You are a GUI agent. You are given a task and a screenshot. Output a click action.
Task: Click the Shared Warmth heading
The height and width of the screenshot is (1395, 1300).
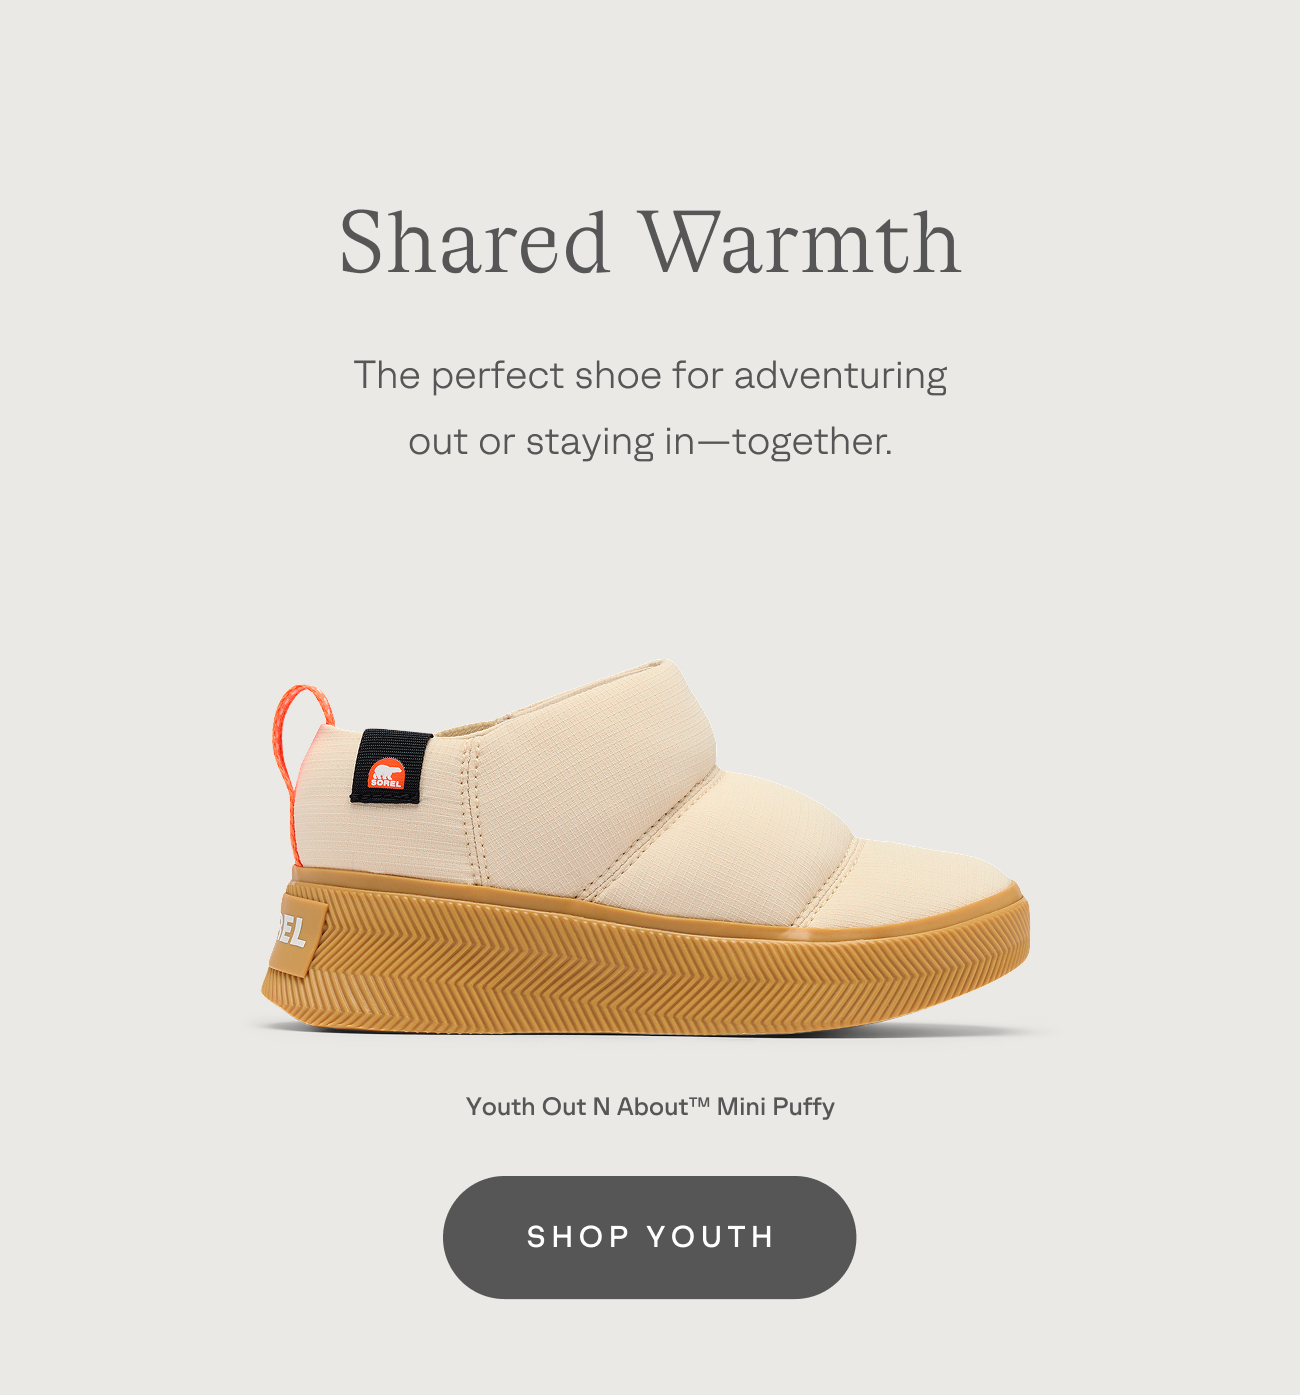point(650,242)
